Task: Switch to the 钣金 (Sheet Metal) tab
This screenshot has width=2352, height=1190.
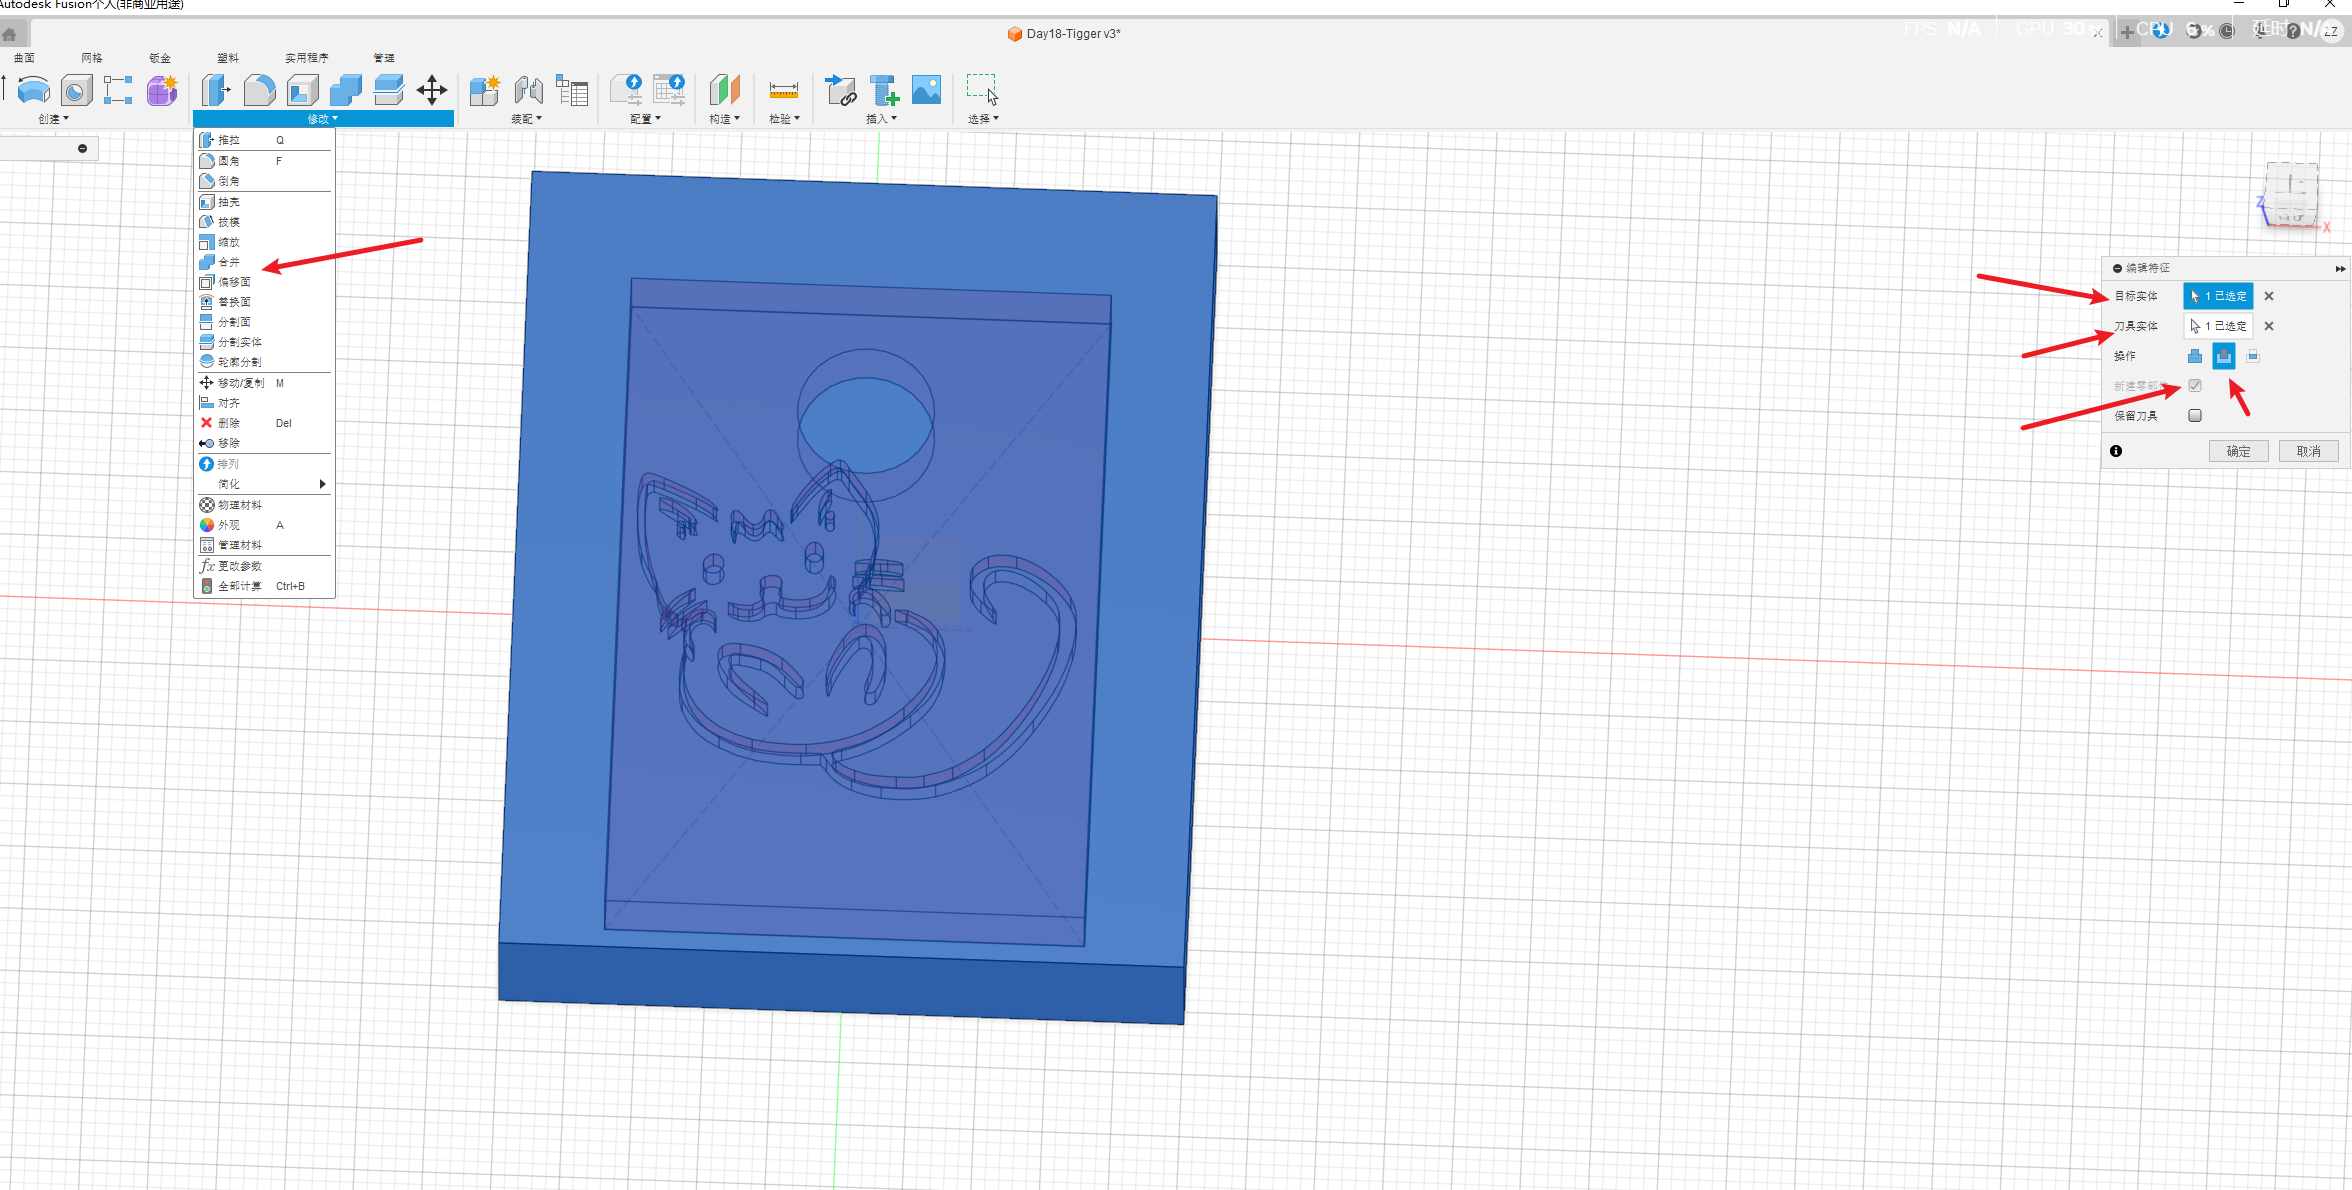Action: [160, 58]
